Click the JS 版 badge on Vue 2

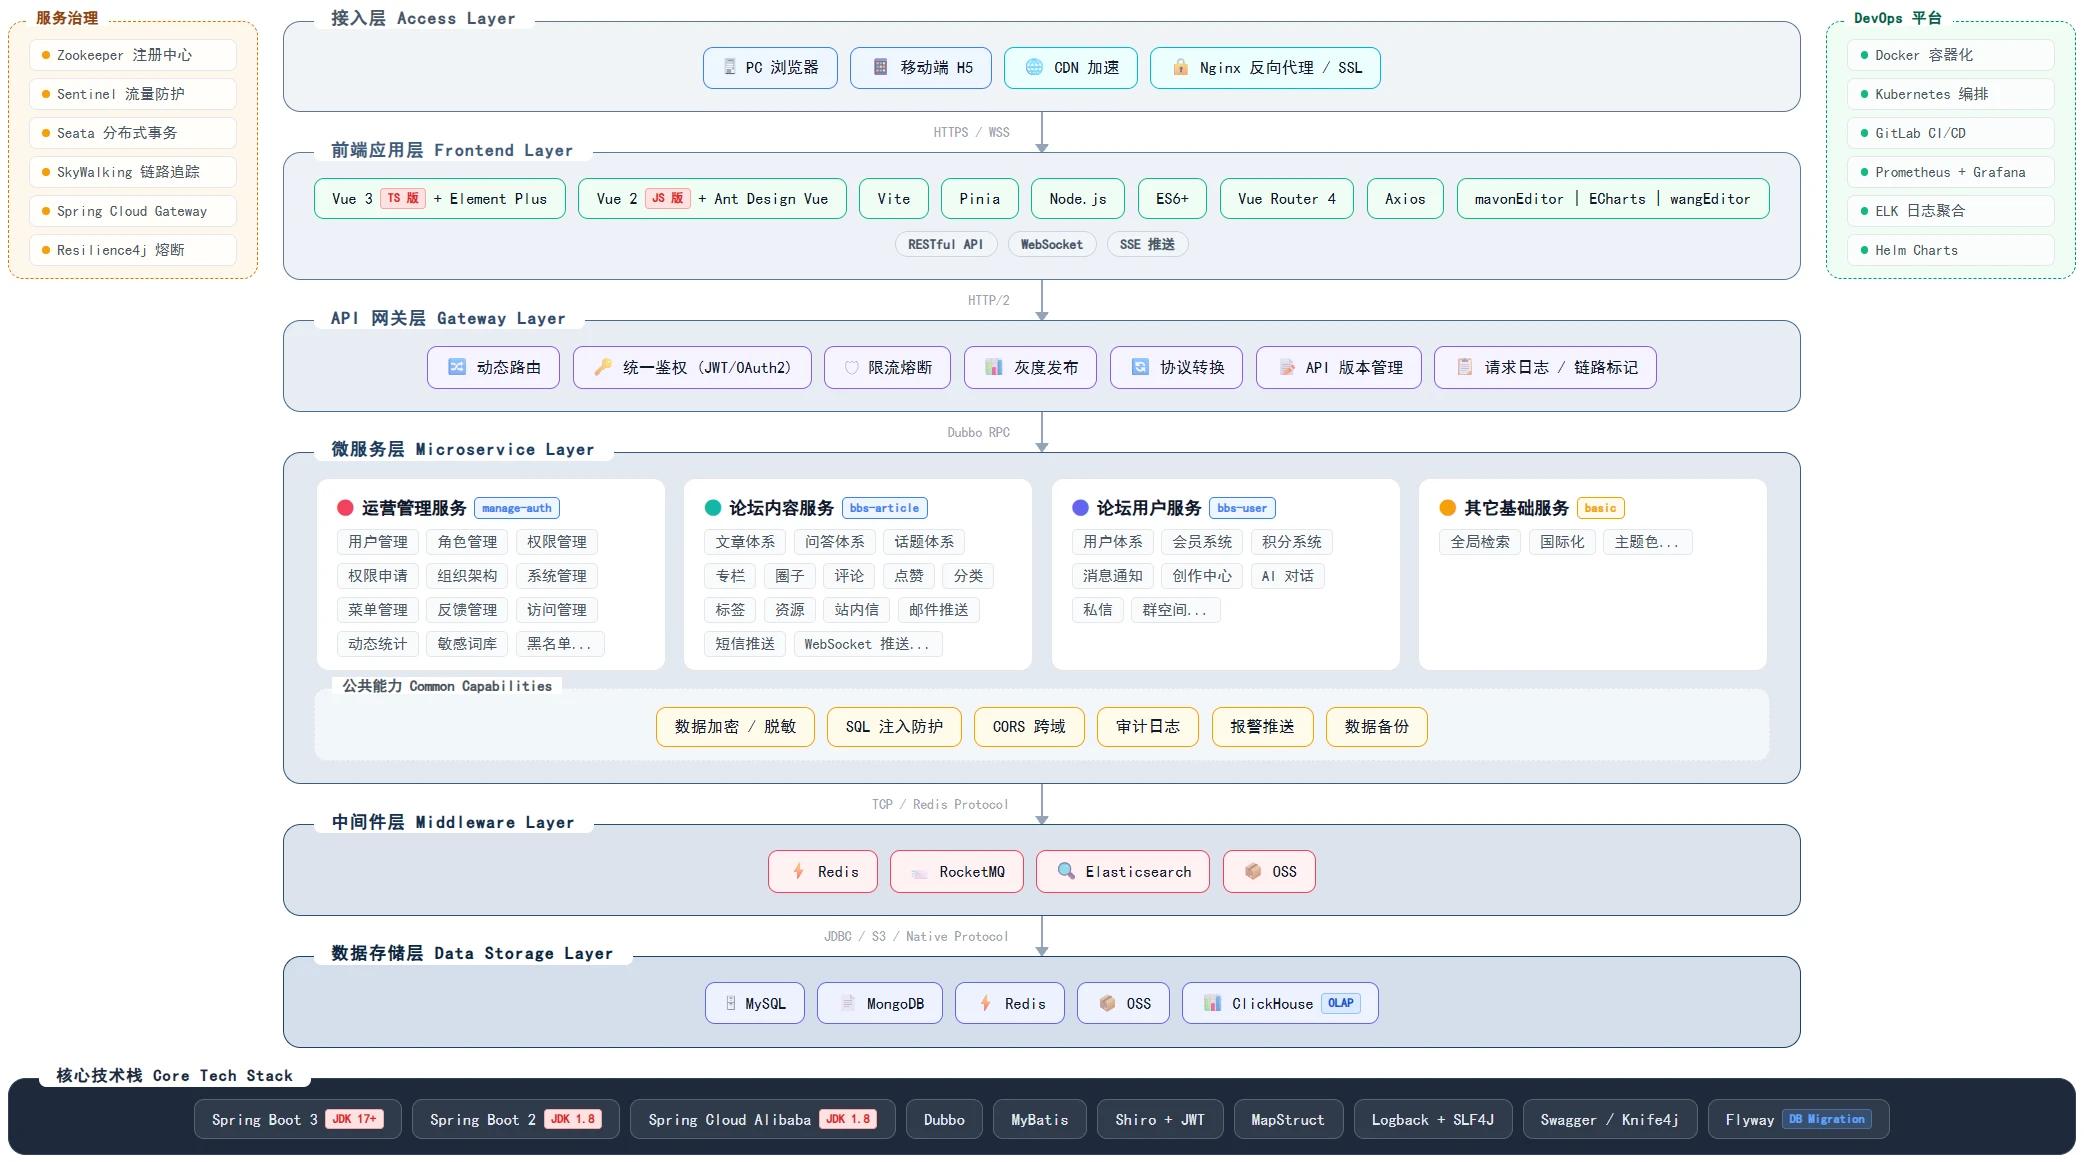point(667,198)
